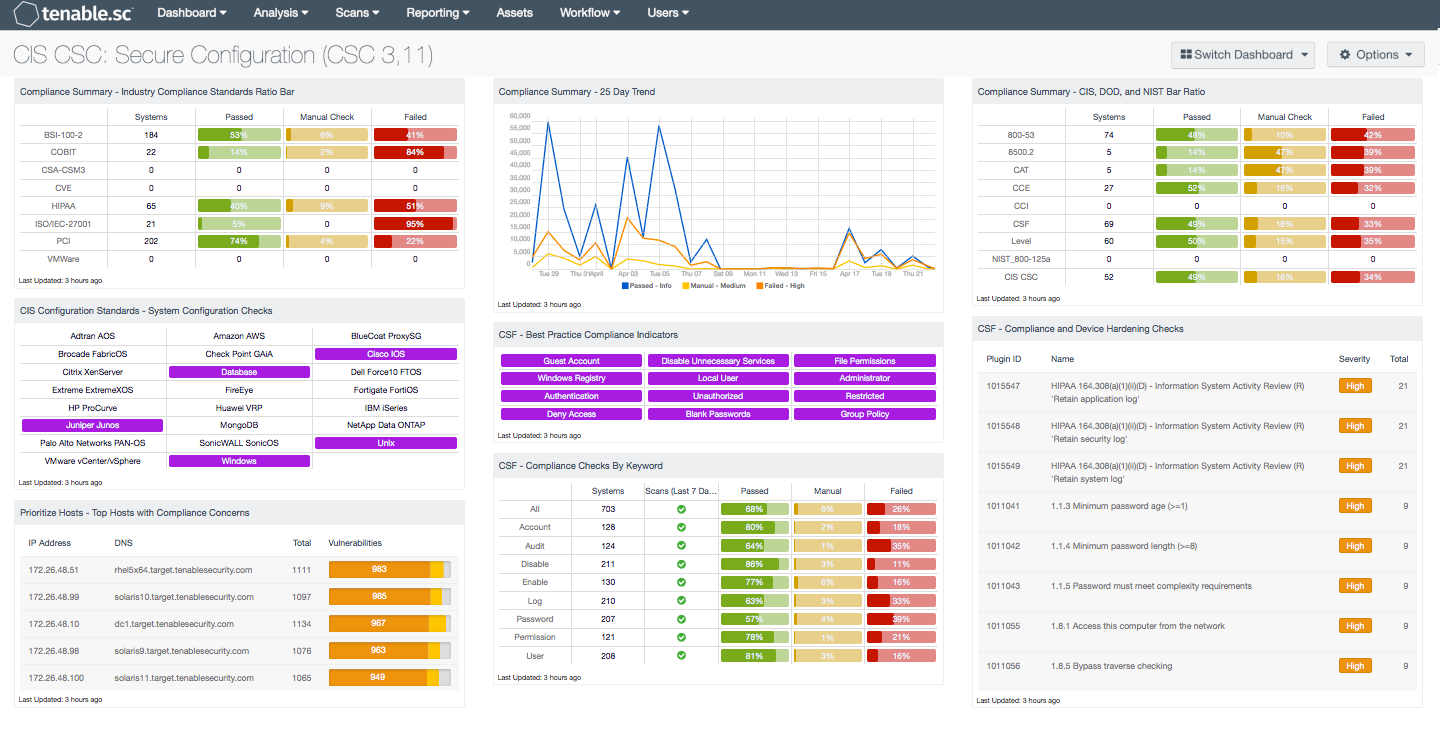Click the Local User indicator
The width and height of the screenshot is (1440, 752).
click(x=719, y=379)
